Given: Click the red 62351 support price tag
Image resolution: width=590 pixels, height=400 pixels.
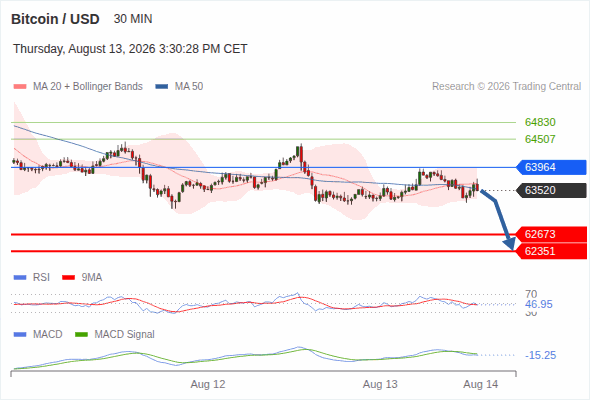Looking at the screenshot, I should click(x=551, y=251).
